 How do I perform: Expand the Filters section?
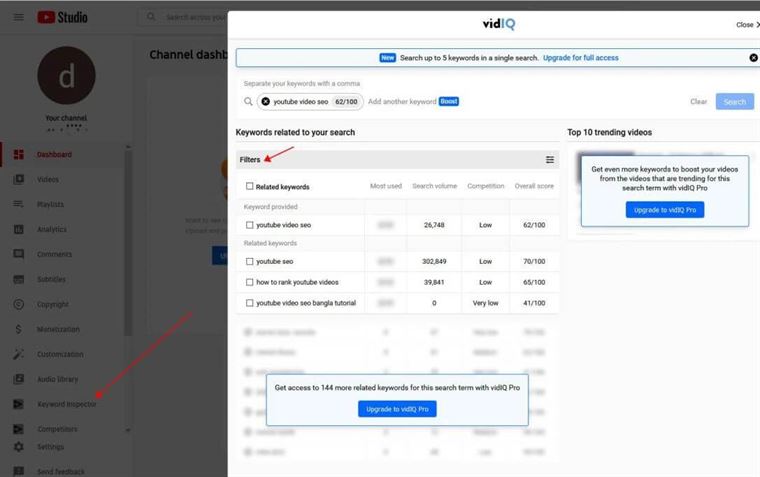pyautogui.click(x=250, y=160)
